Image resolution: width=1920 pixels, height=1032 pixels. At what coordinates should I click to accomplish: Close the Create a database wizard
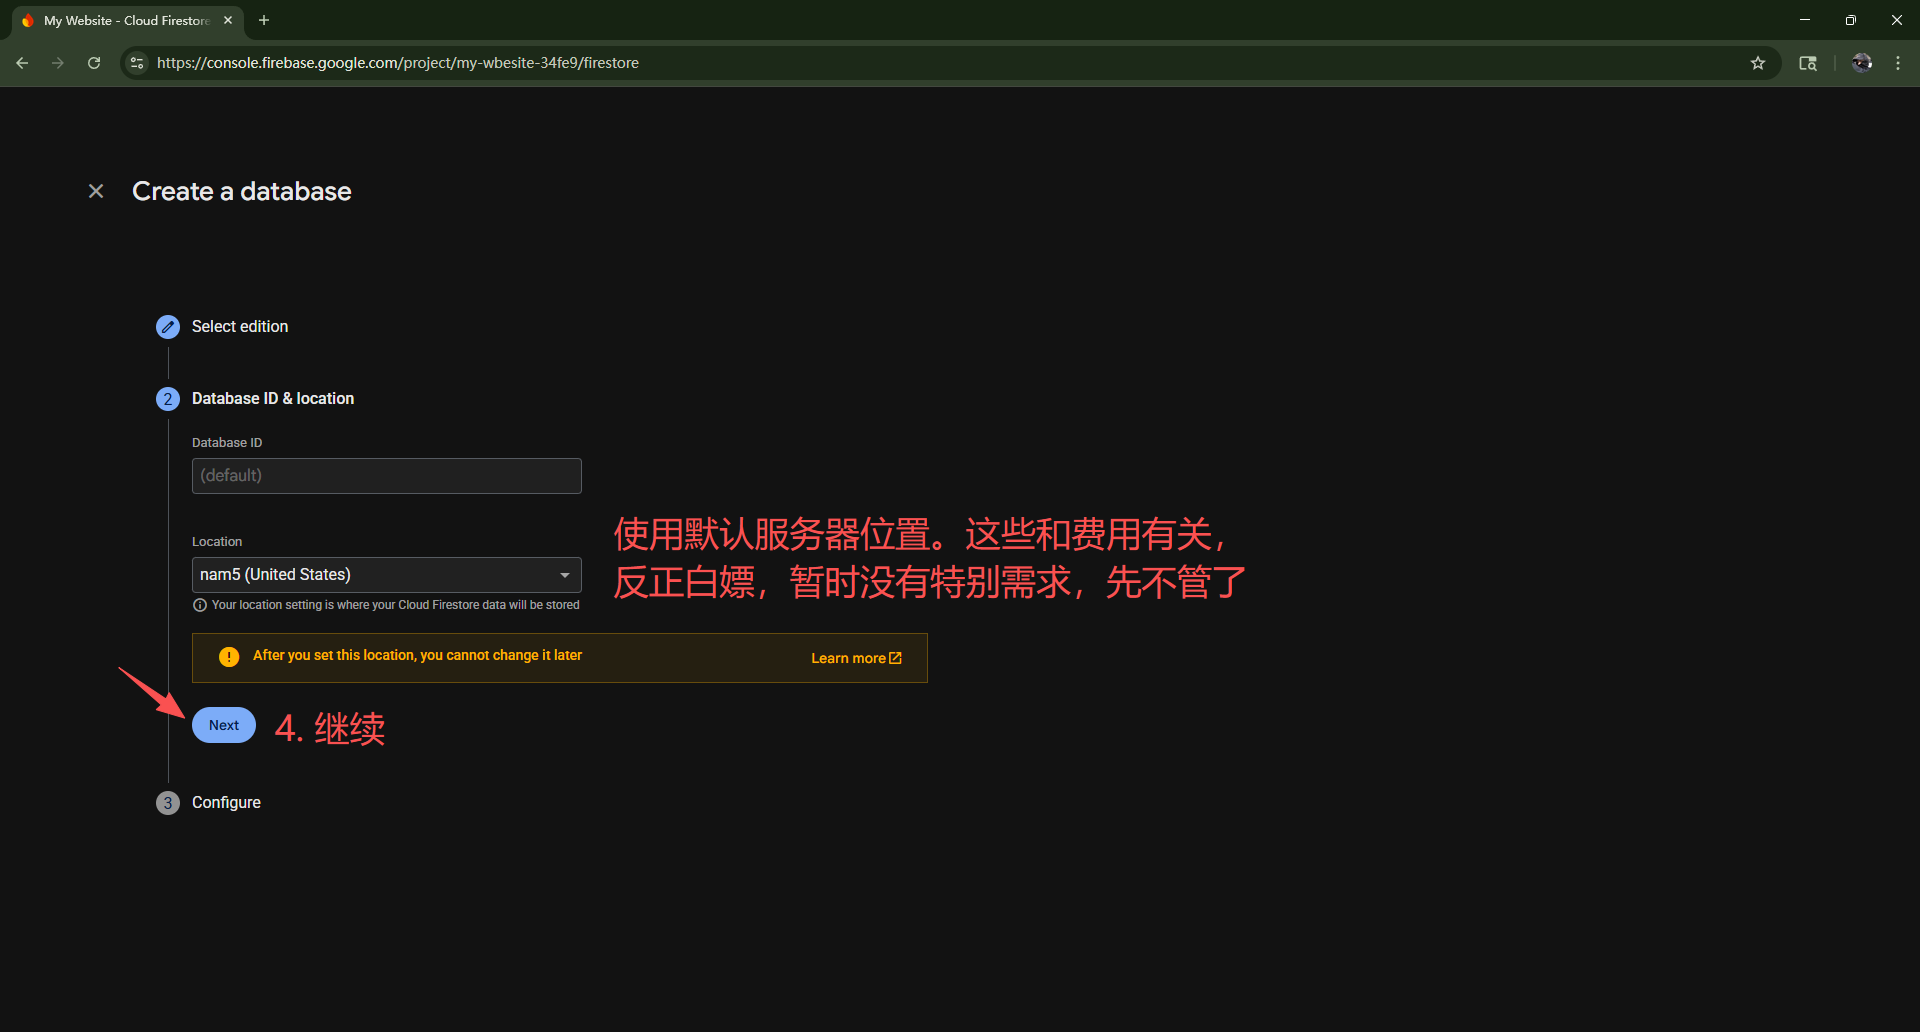96,191
